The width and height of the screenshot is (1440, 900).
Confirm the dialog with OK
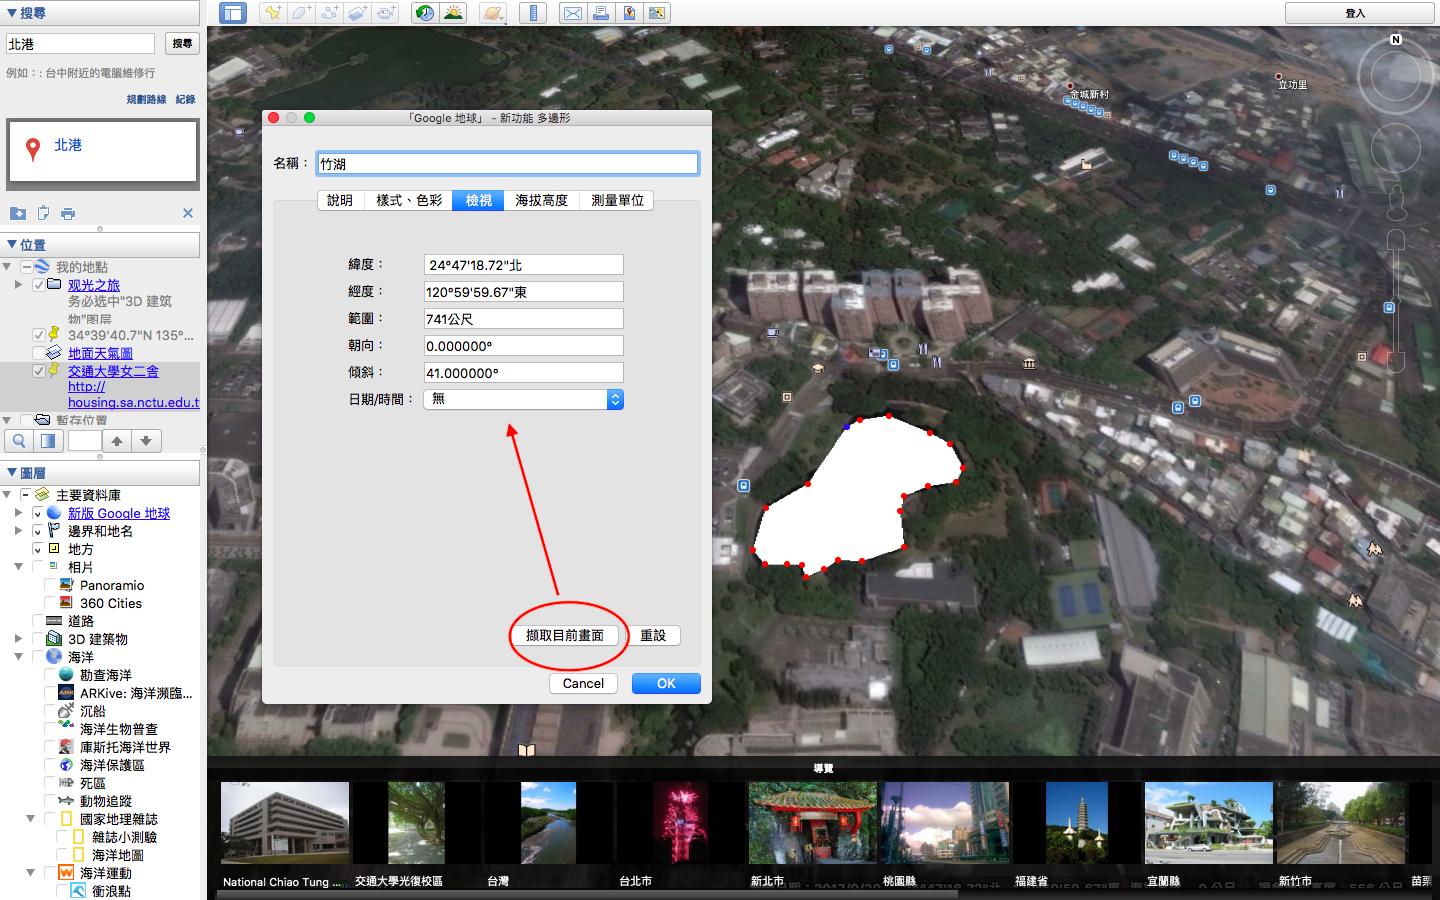click(666, 684)
